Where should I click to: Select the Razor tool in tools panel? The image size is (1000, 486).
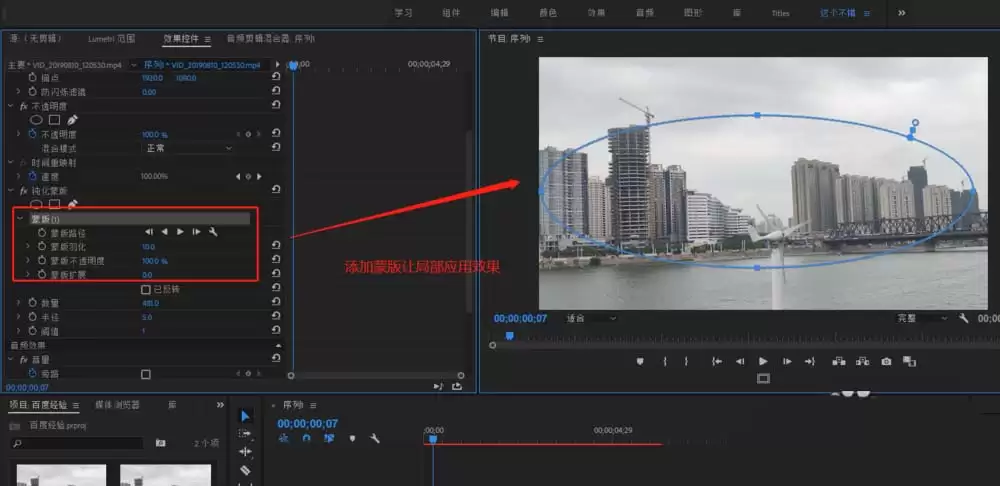click(x=246, y=471)
